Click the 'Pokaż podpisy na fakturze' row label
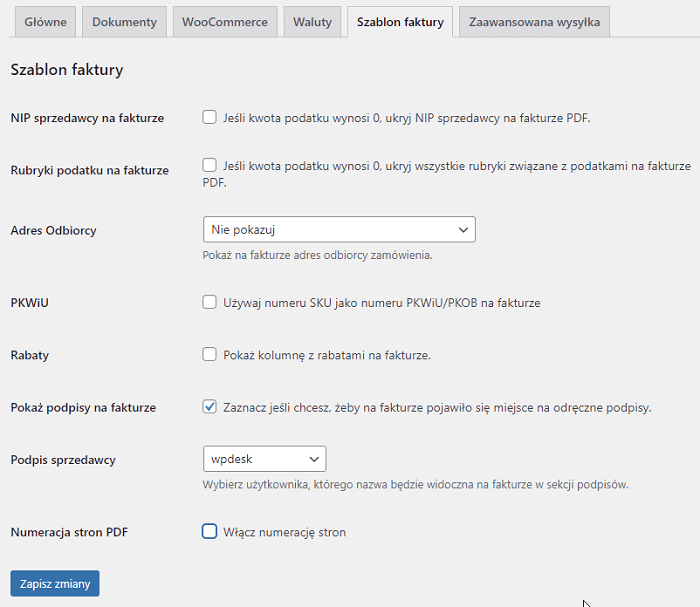The width and height of the screenshot is (700, 607). click(83, 407)
